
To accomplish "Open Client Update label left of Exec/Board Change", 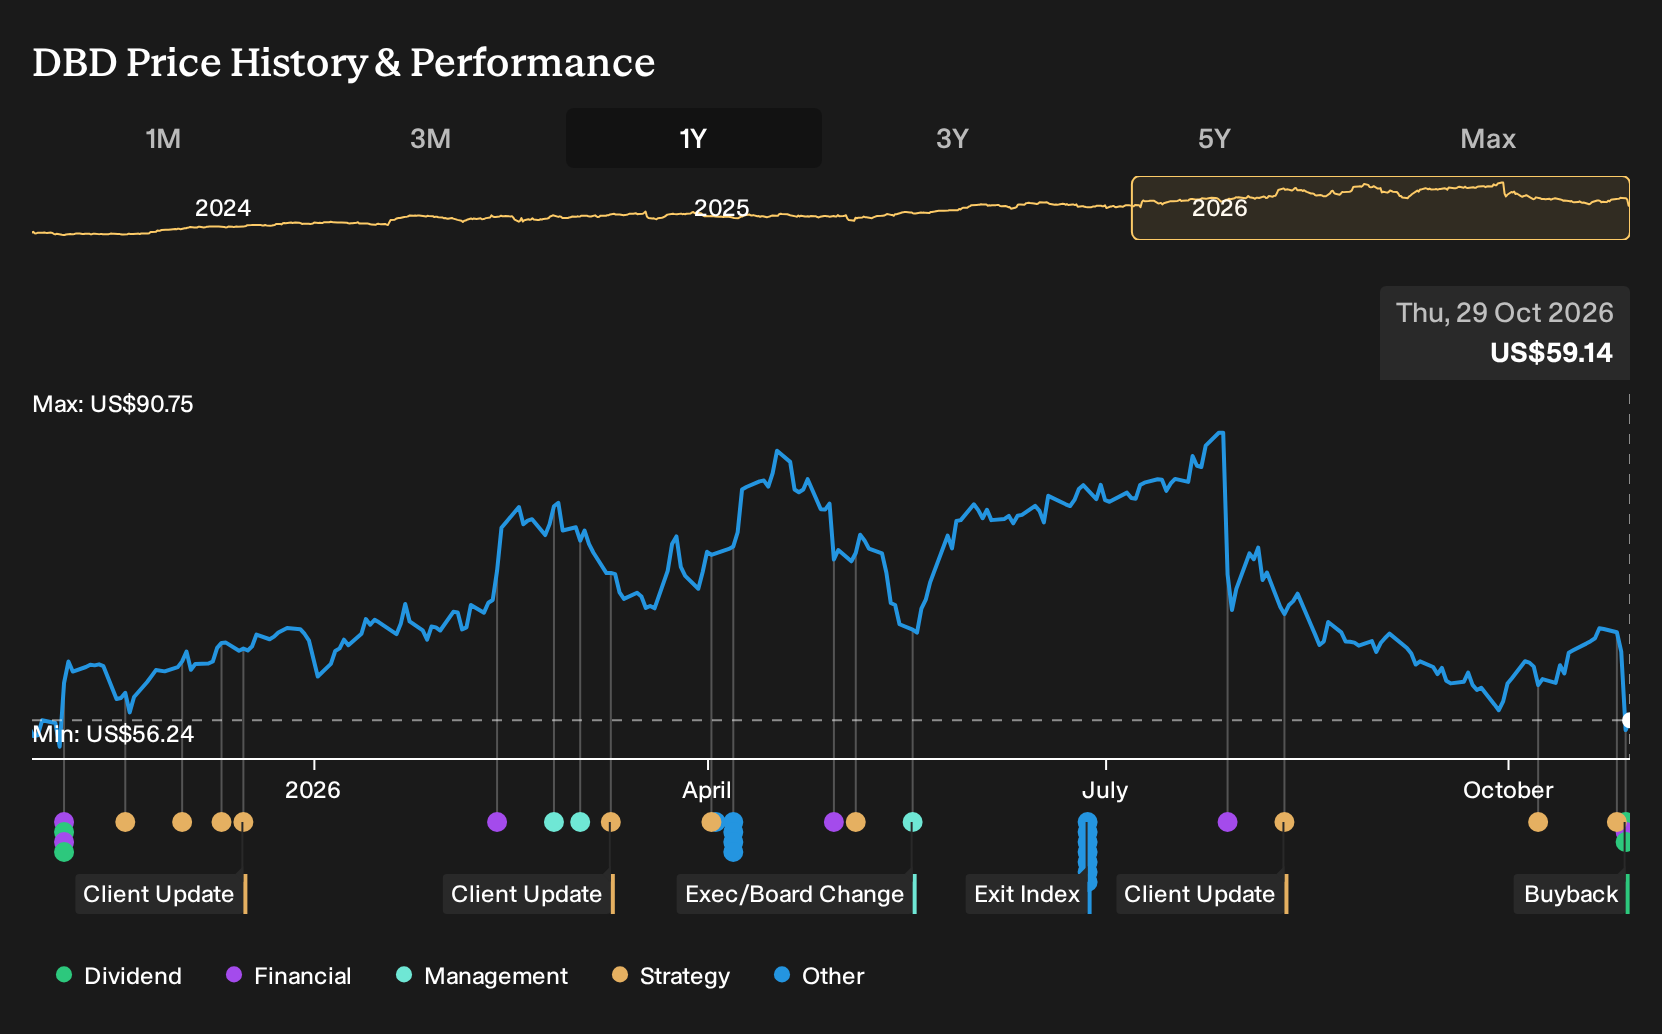I will (528, 894).
